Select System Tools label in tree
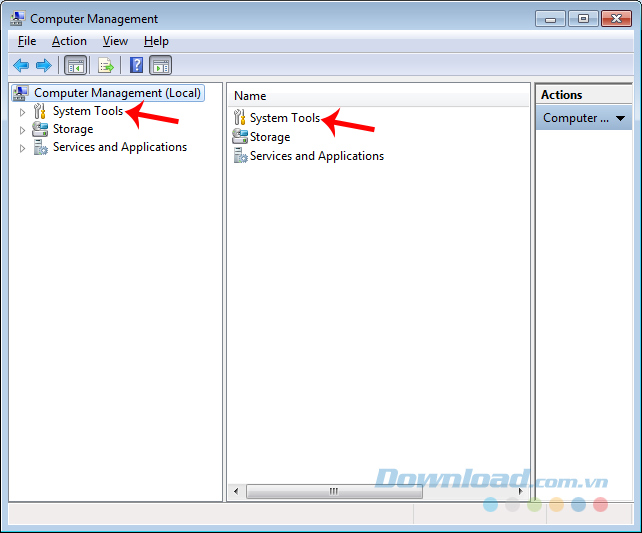The image size is (642, 533). [x=88, y=111]
